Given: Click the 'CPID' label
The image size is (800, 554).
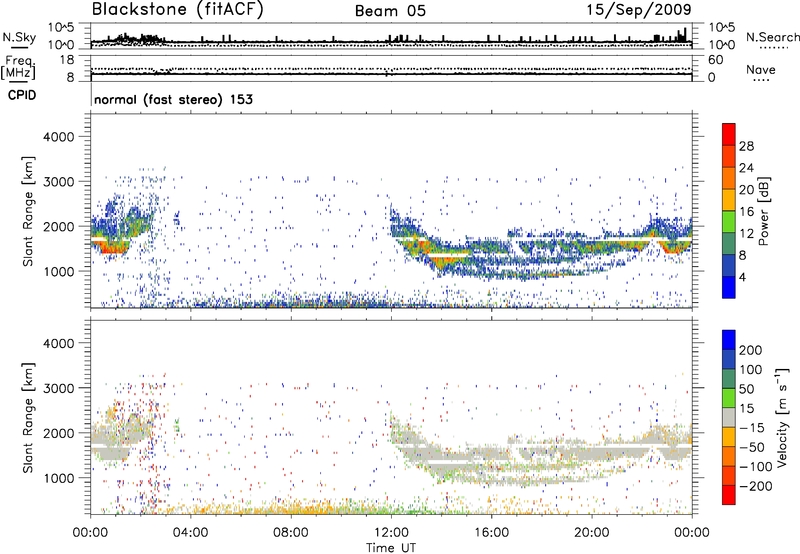Looking at the screenshot, I should tap(22, 95).
